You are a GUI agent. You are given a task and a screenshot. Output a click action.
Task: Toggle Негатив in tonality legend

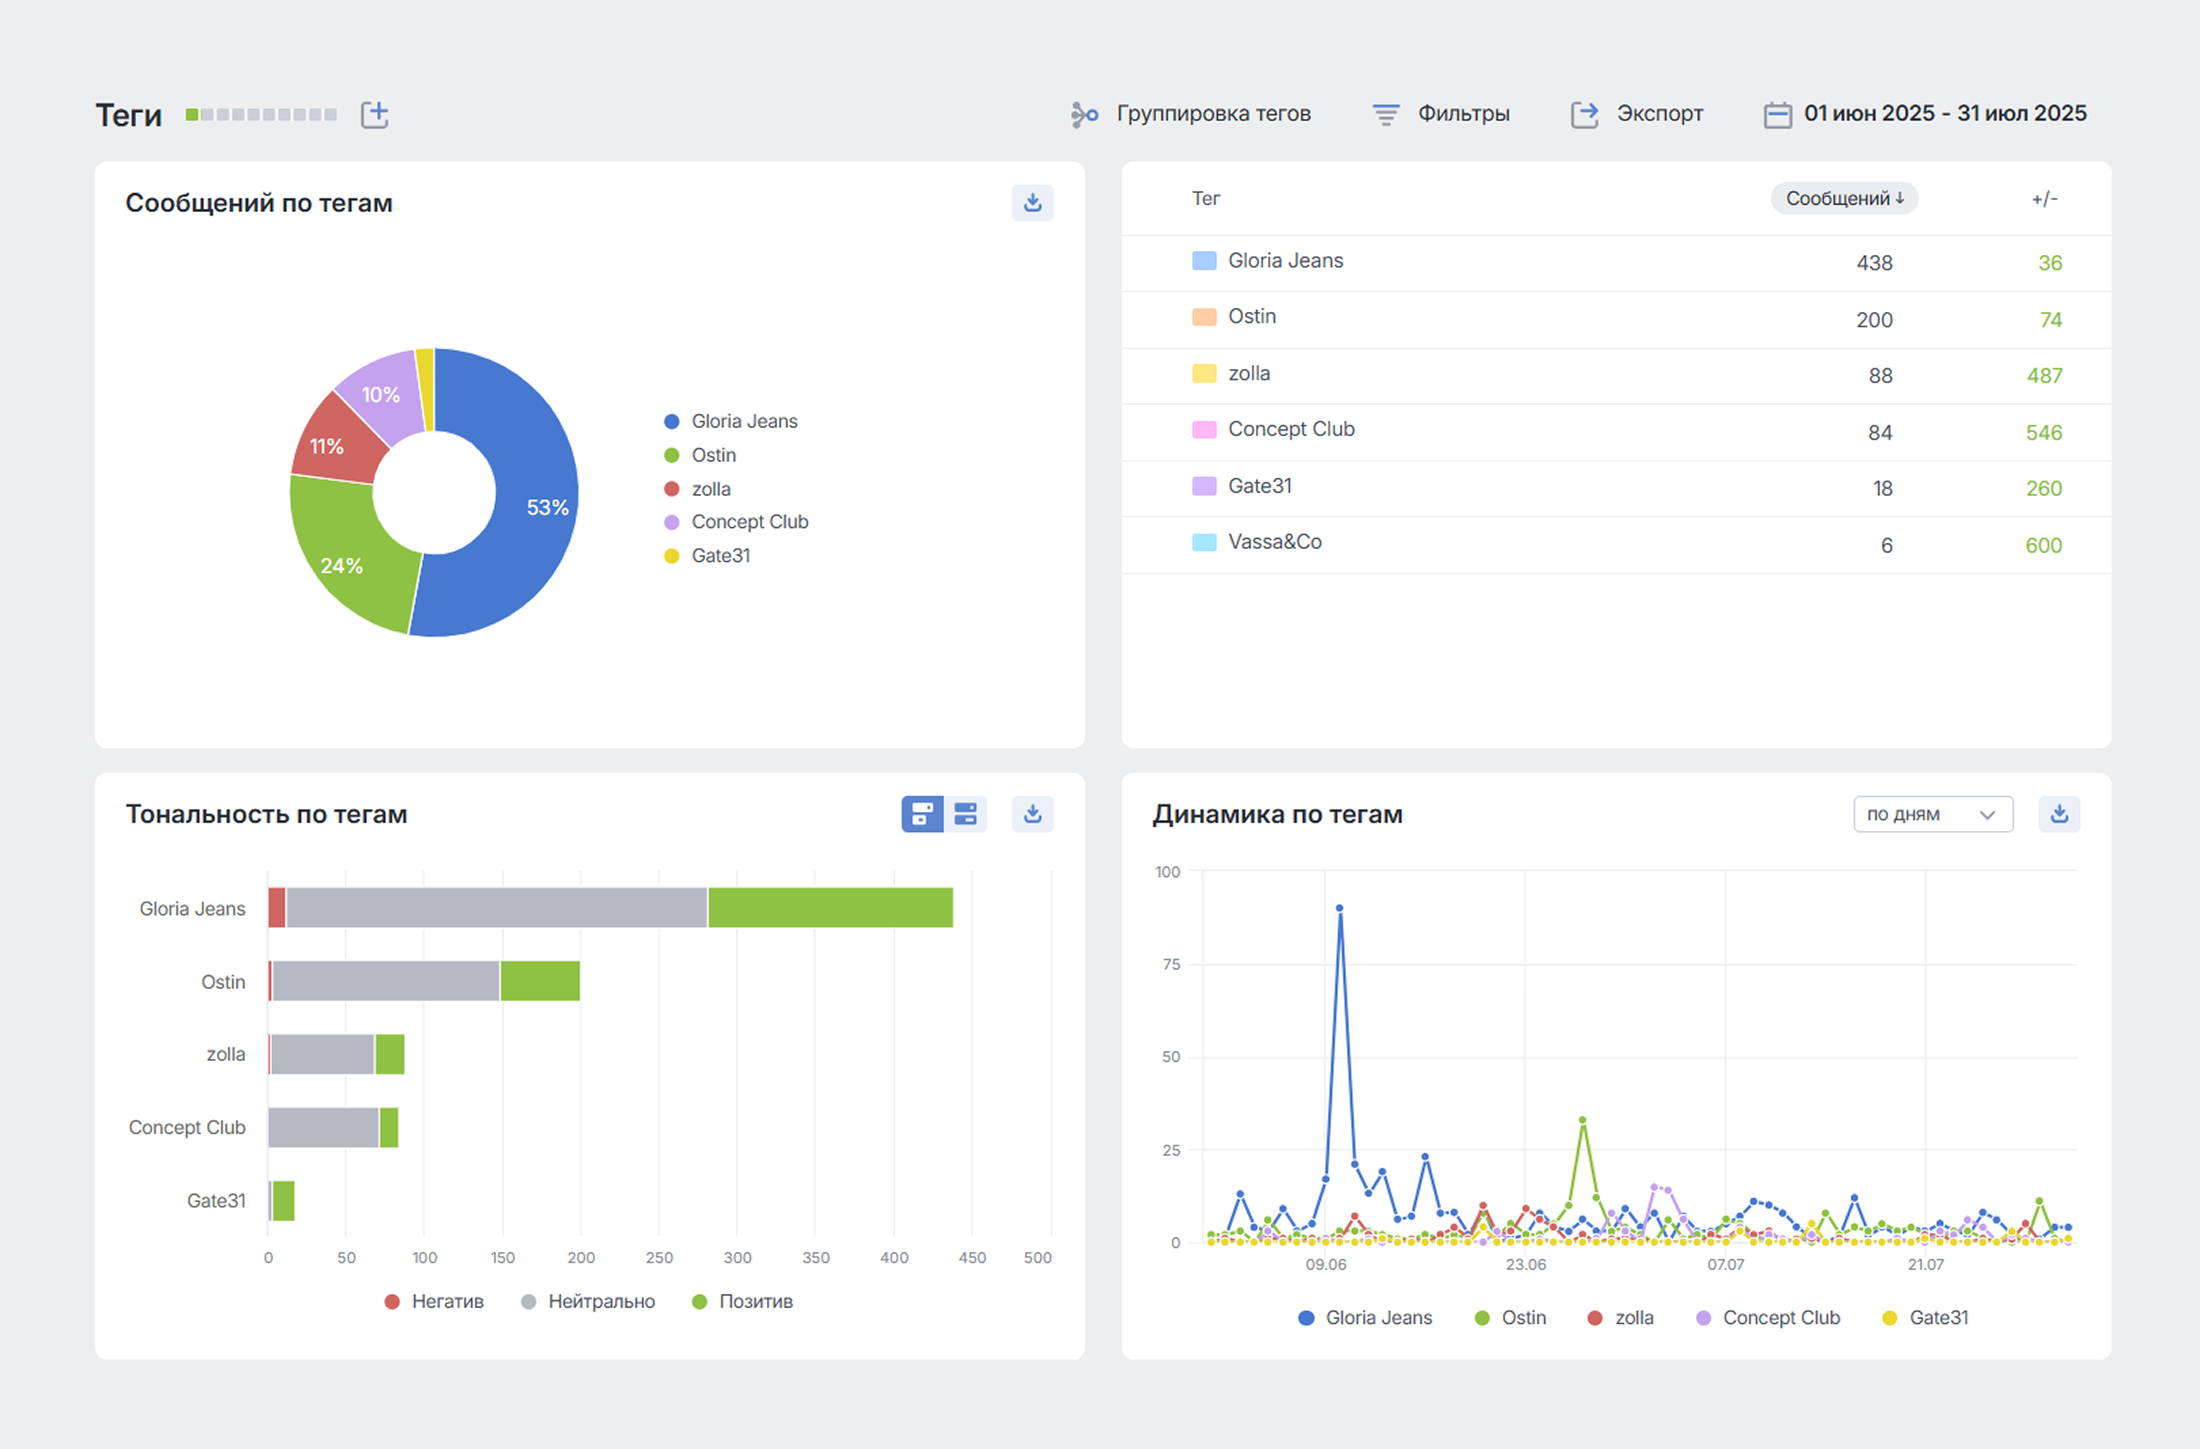tap(434, 1301)
